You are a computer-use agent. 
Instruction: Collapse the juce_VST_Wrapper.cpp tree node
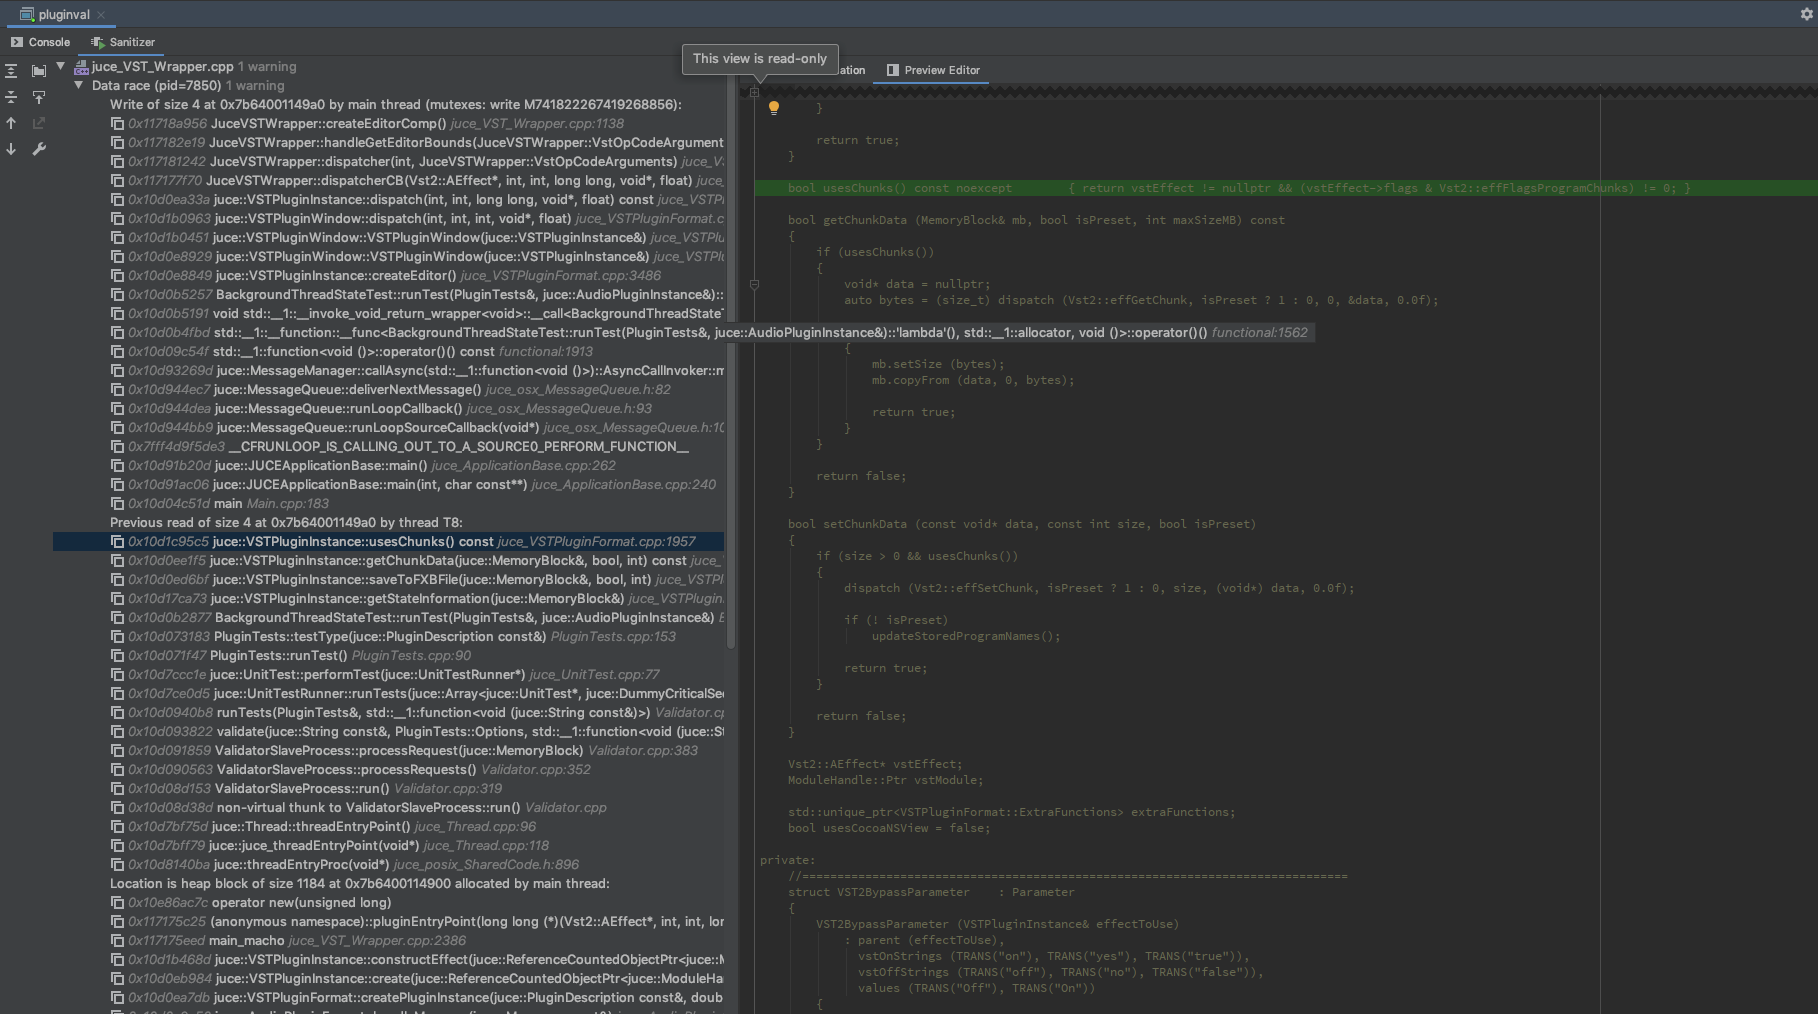61,67
